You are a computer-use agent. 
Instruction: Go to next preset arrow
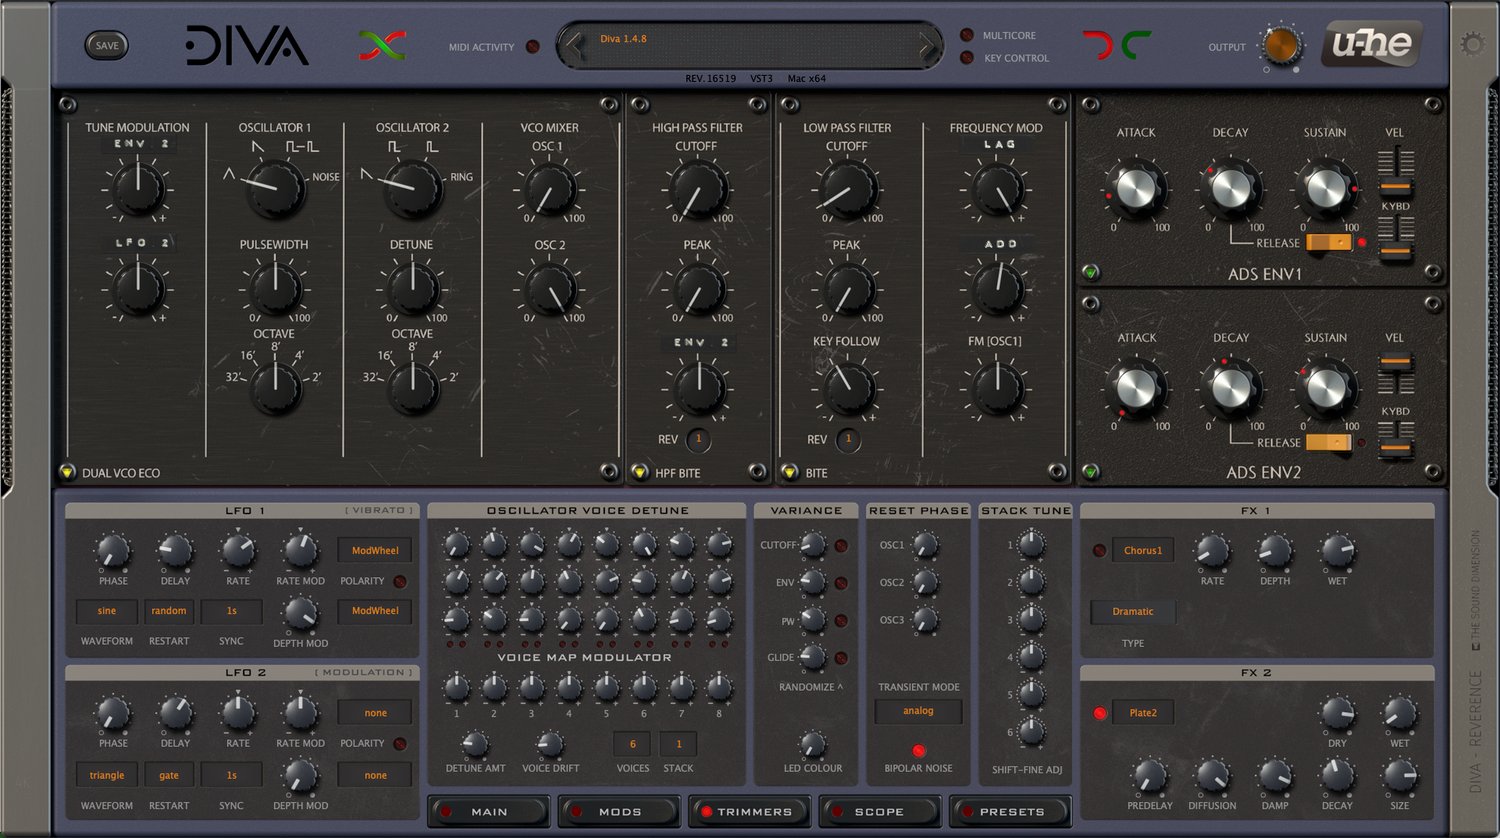coord(926,46)
